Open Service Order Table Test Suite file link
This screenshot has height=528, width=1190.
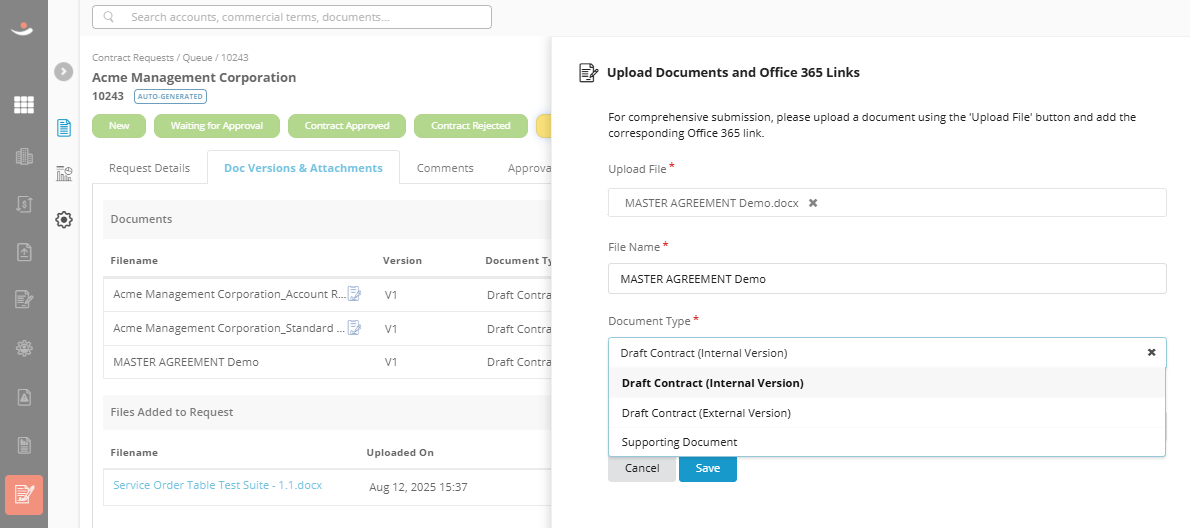pos(218,485)
